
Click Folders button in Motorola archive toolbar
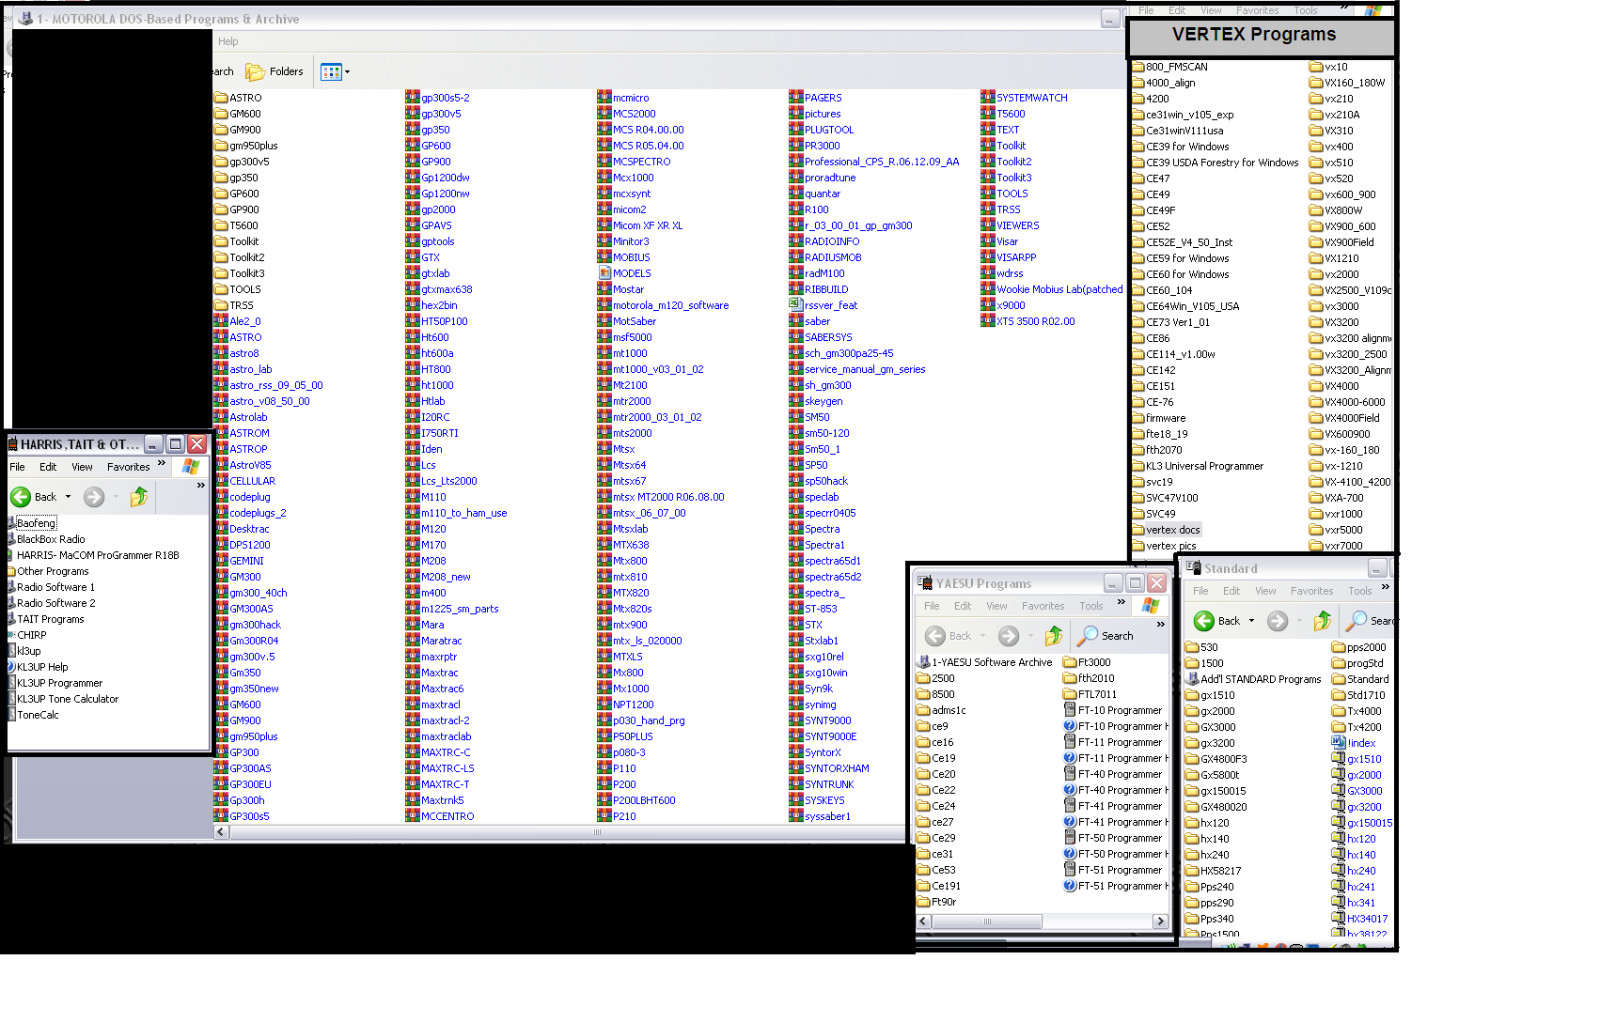[x=275, y=72]
